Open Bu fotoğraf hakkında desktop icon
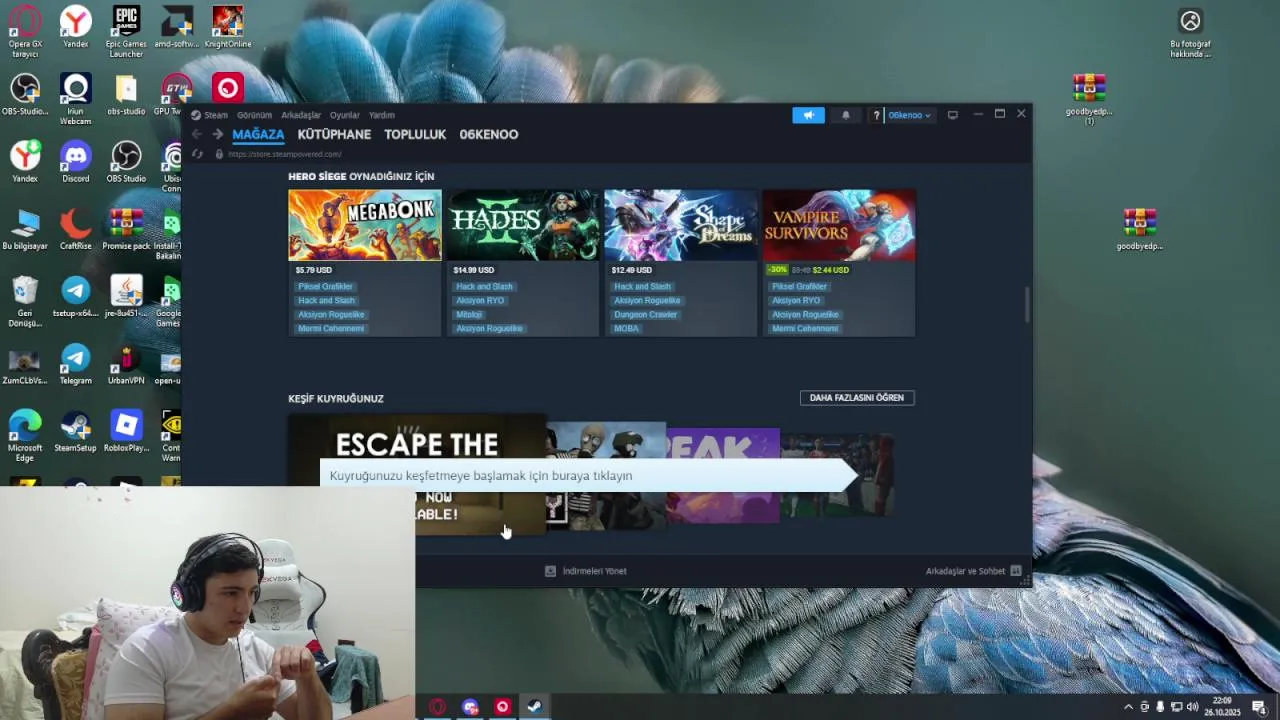The height and width of the screenshot is (720, 1280). (x=1190, y=33)
